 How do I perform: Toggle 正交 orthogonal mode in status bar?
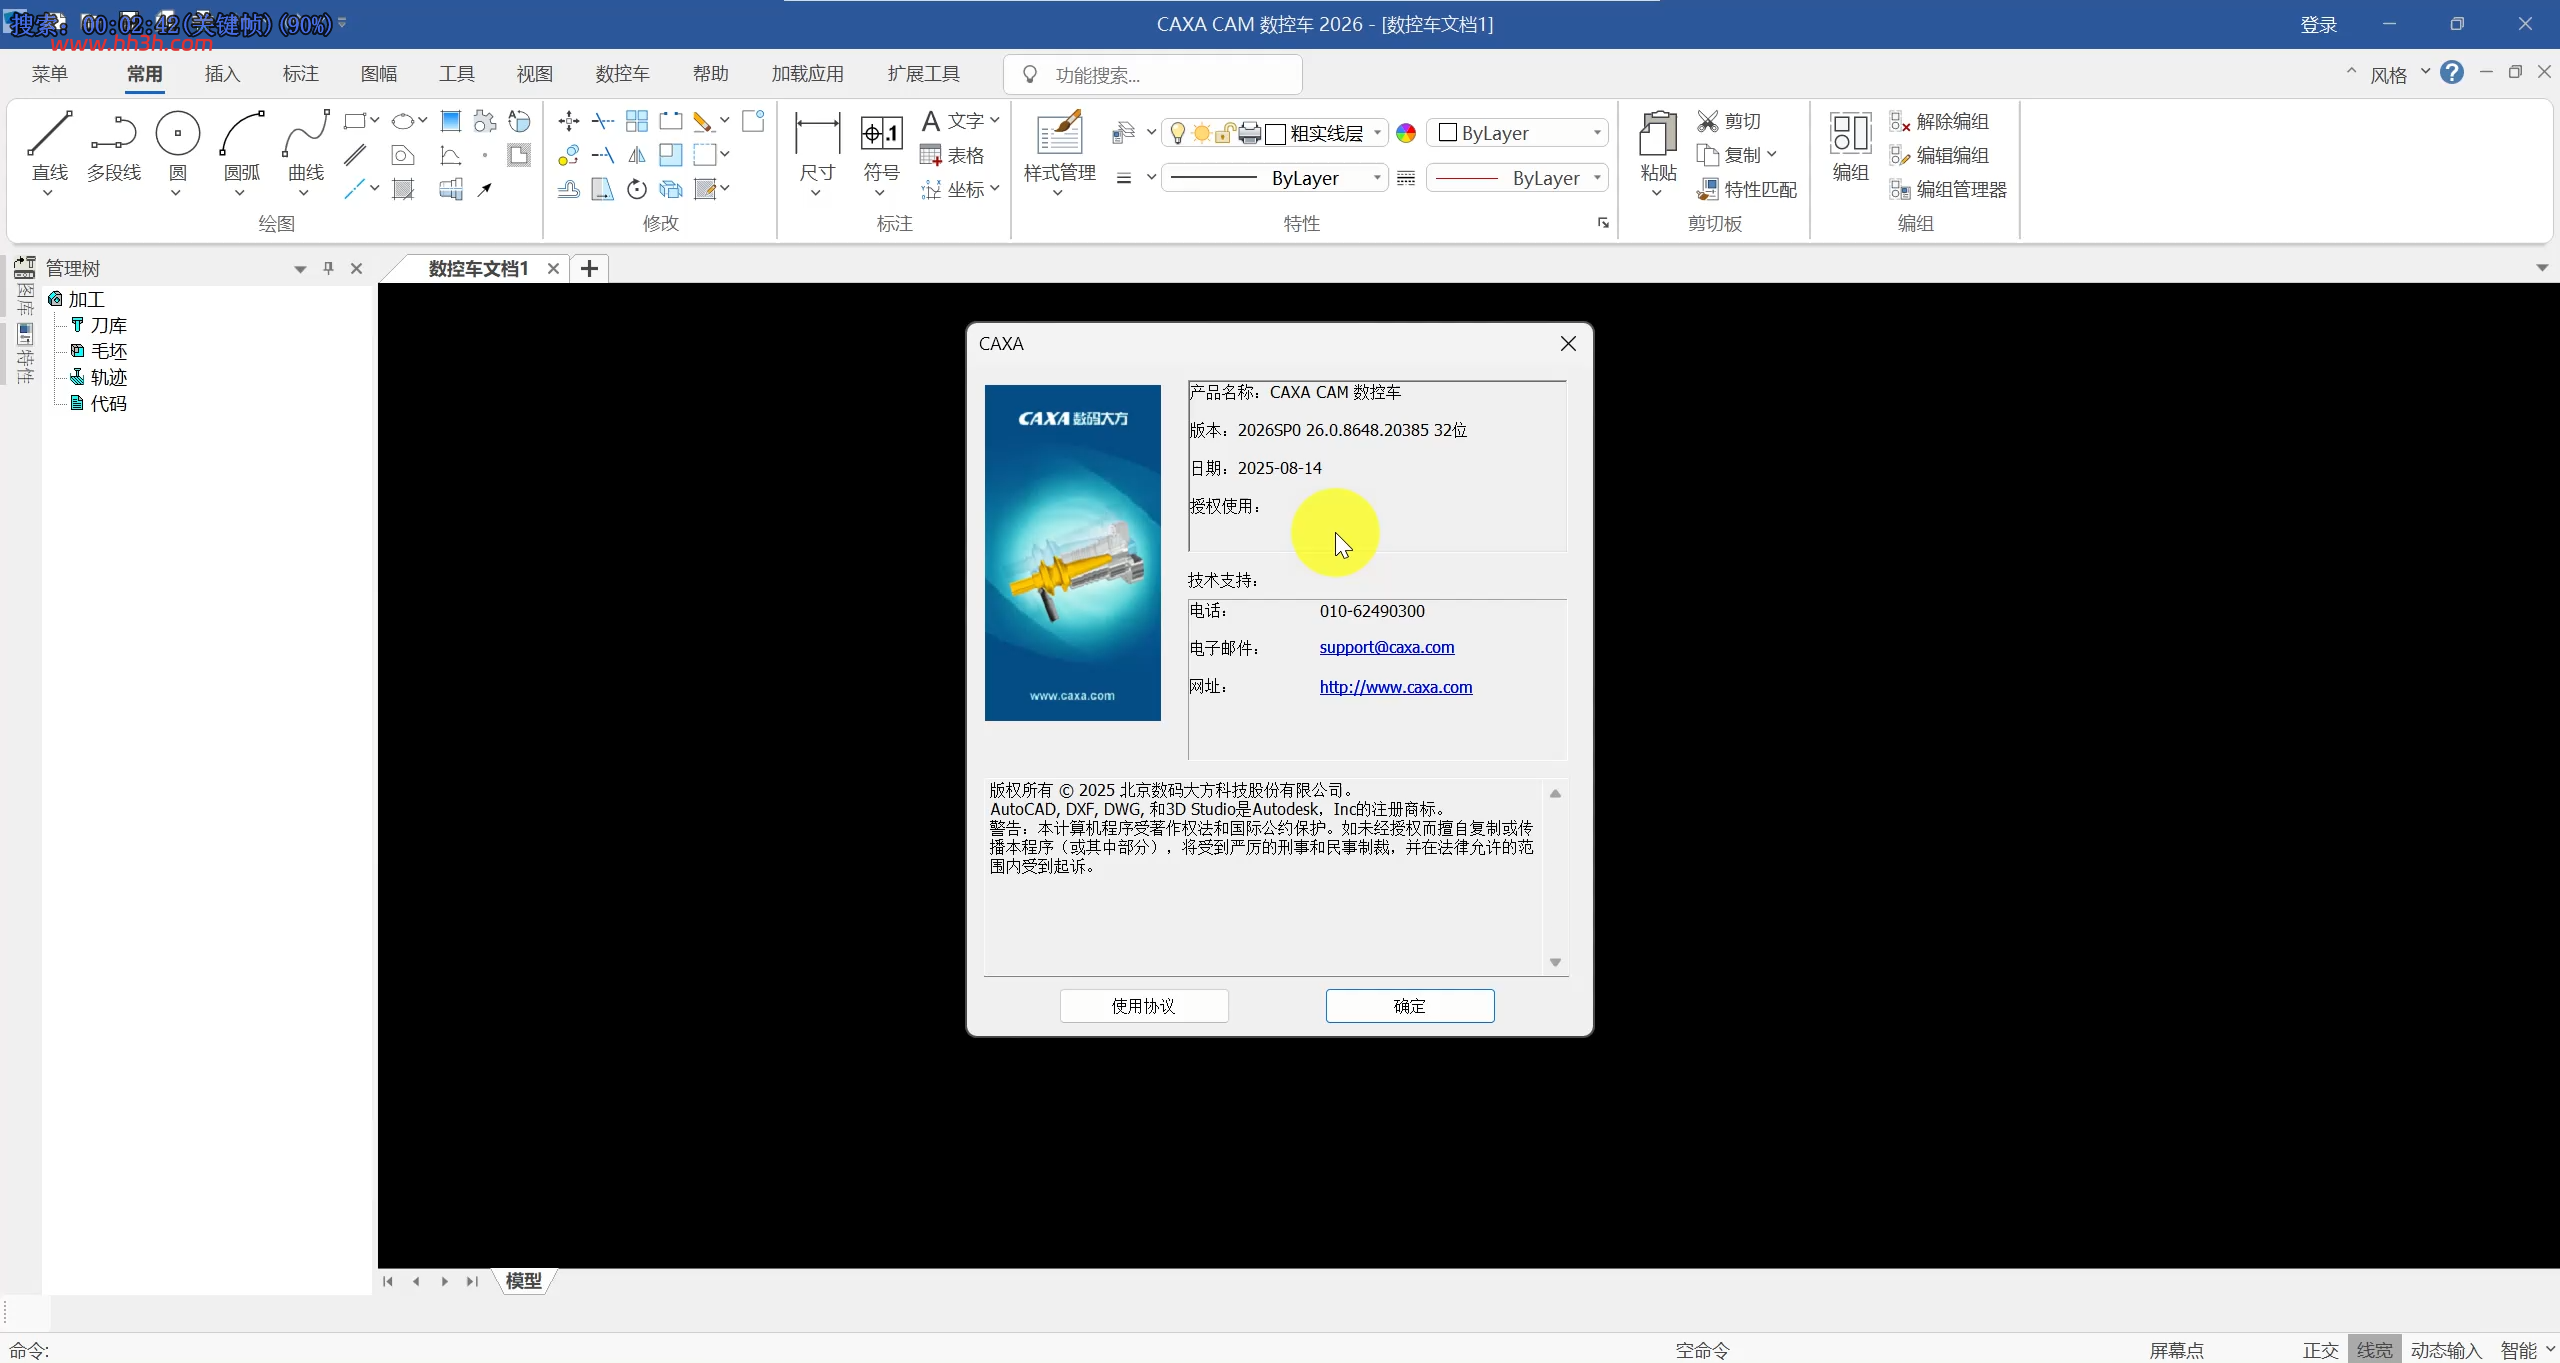point(2320,1350)
